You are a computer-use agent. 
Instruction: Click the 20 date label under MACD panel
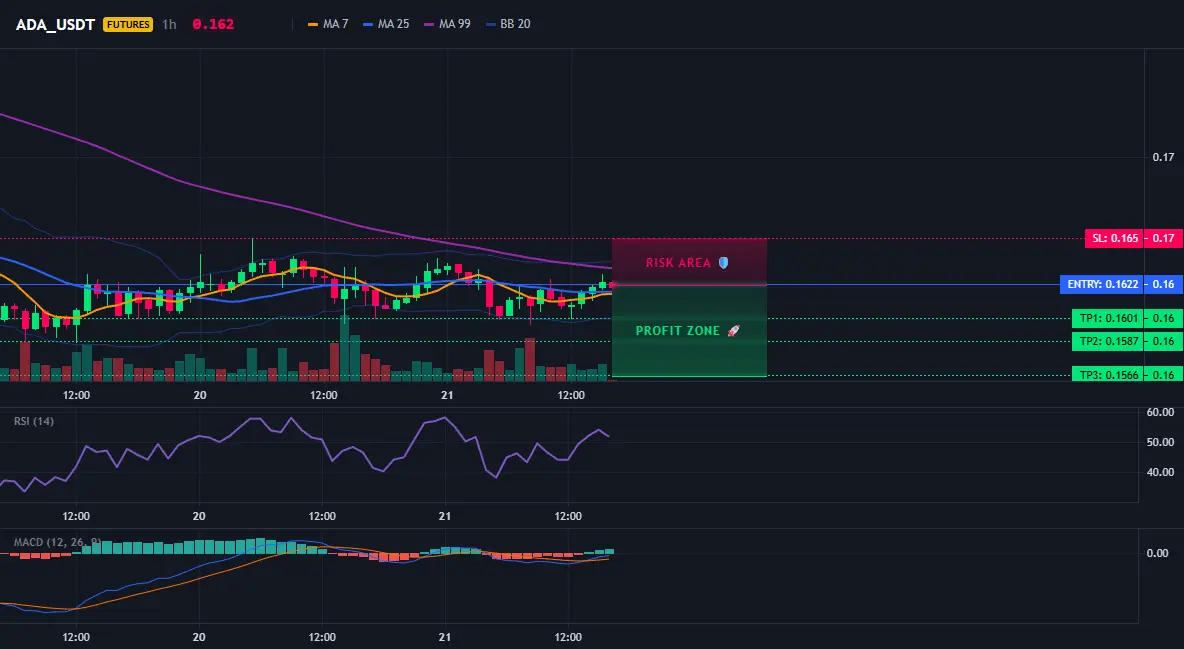[x=199, y=637]
